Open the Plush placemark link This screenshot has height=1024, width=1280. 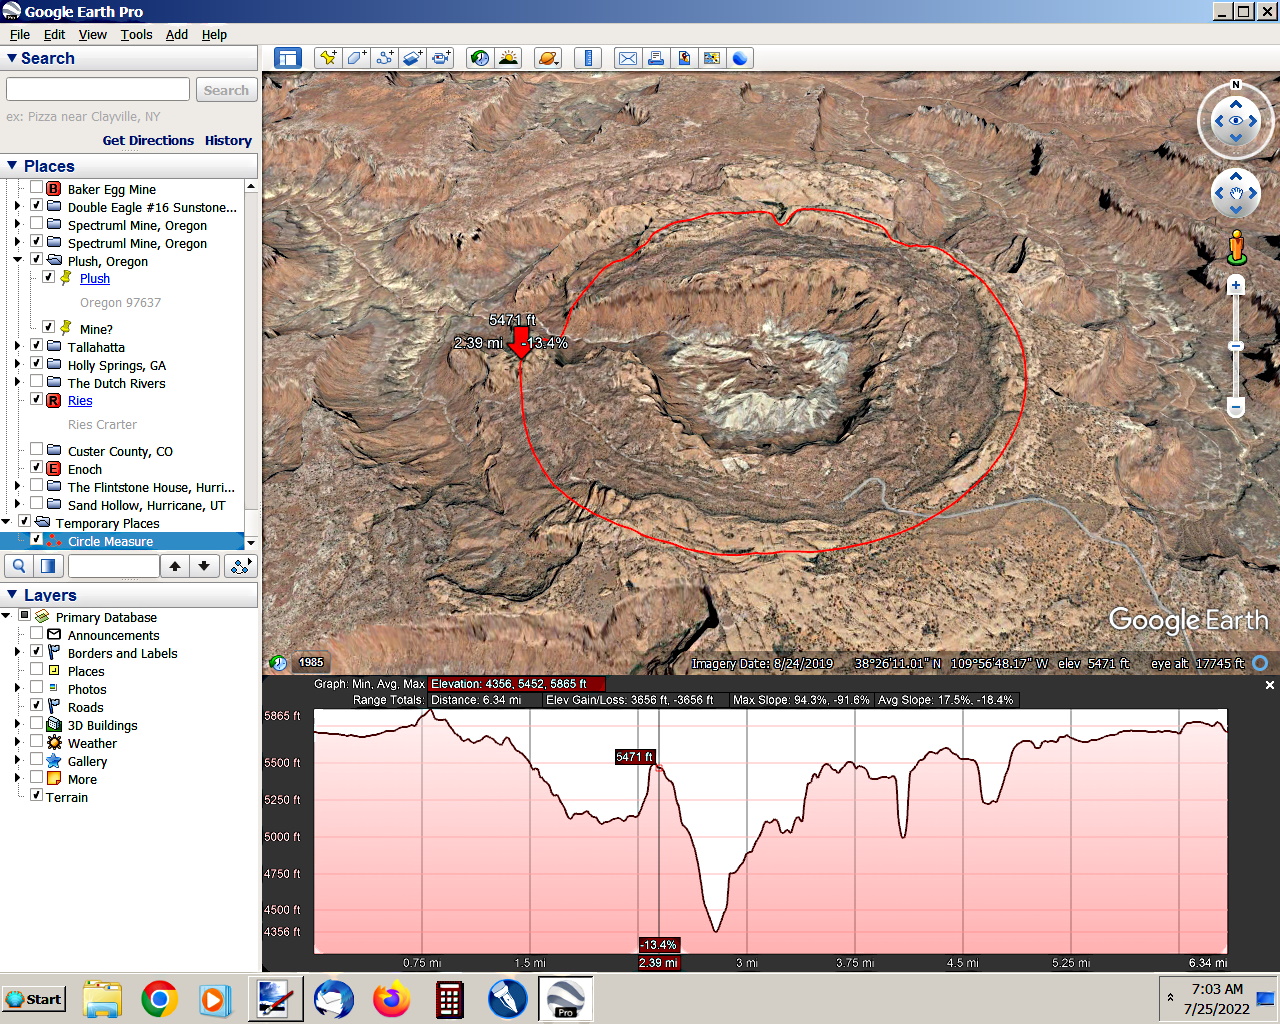click(95, 278)
